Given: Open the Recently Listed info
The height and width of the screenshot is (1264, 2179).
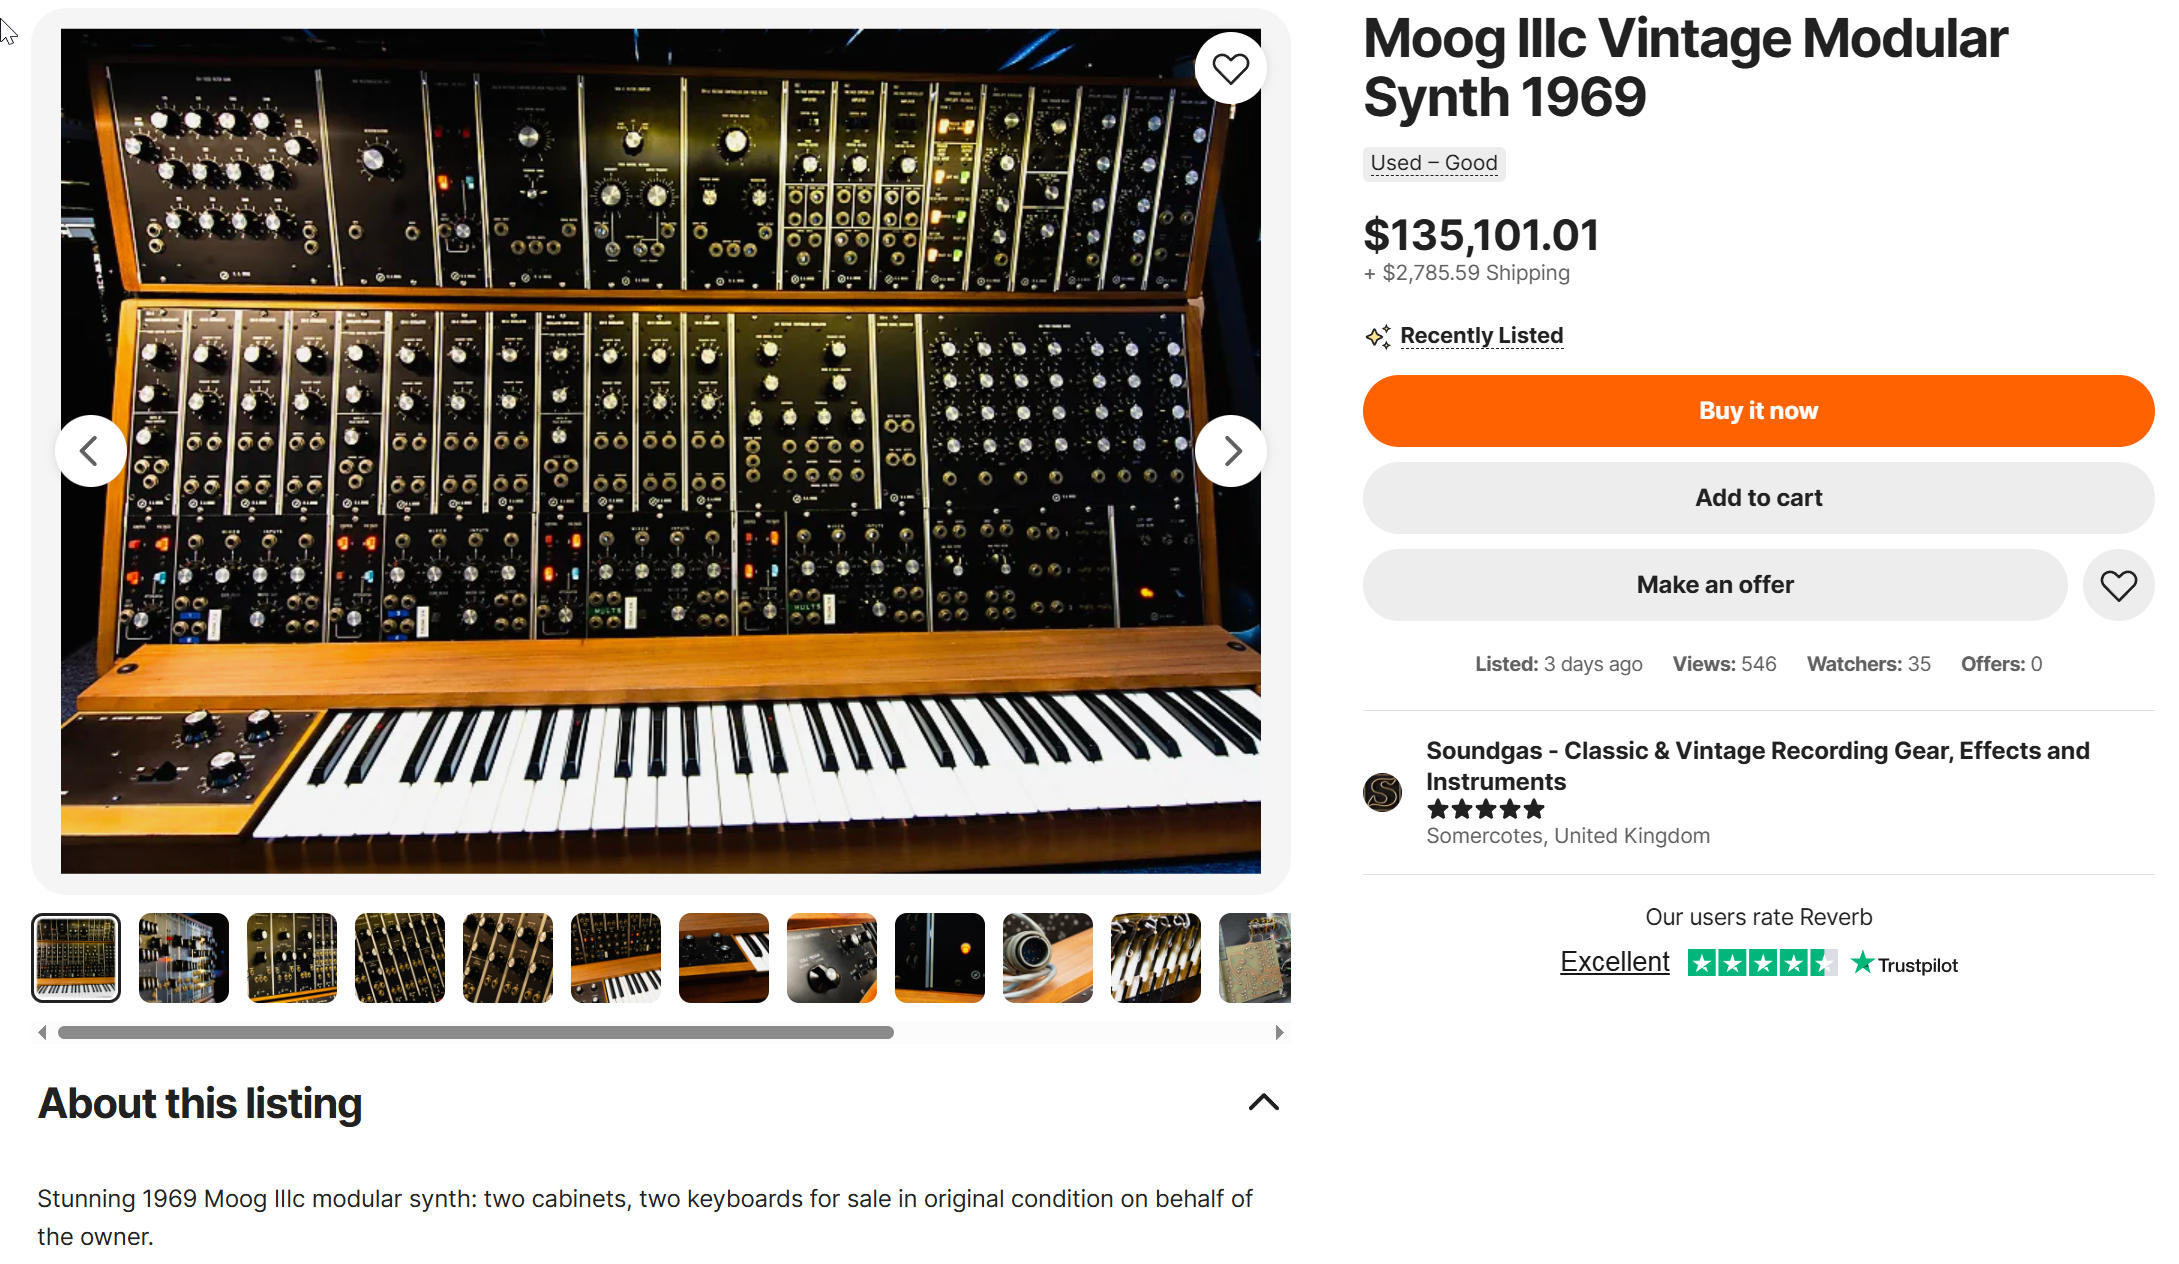Looking at the screenshot, I should pos(1481,336).
